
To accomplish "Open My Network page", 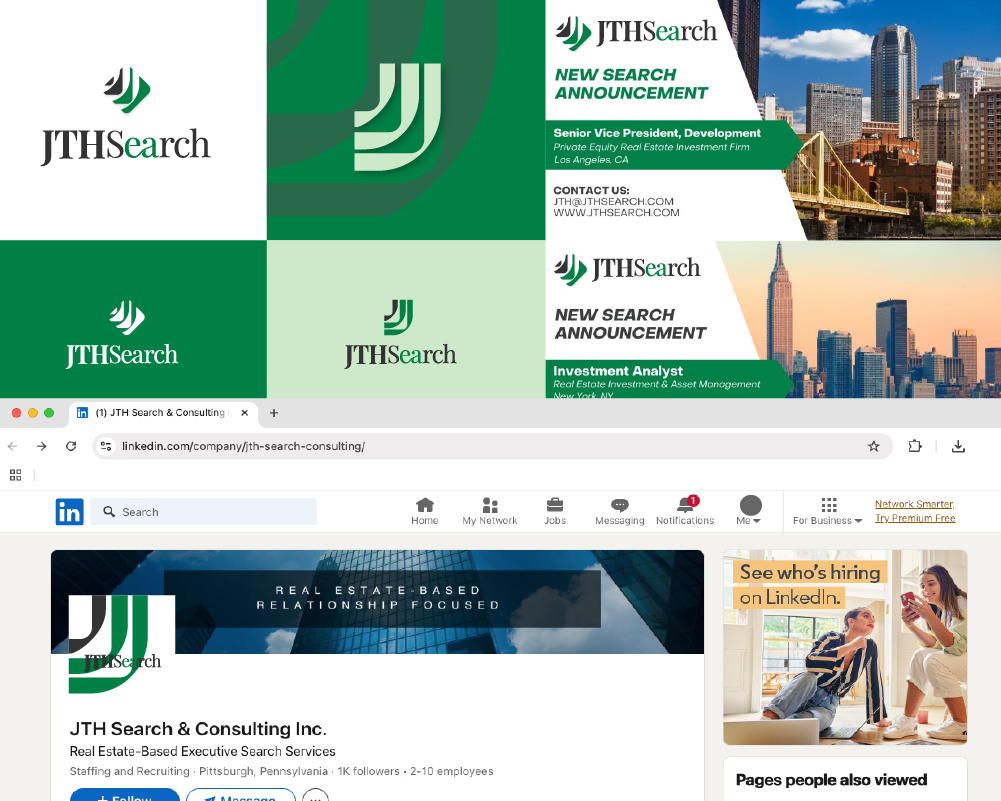I will pyautogui.click(x=490, y=512).
